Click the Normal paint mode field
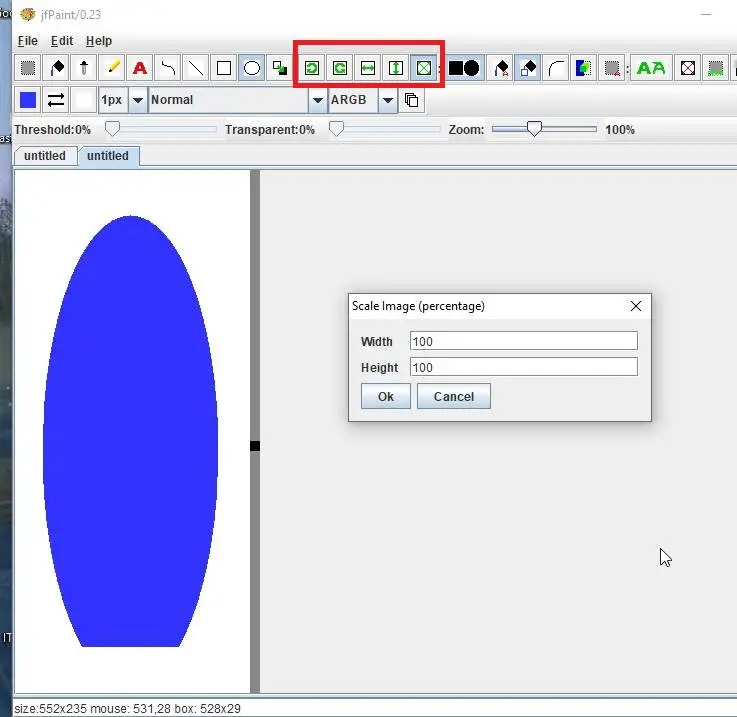Screen dimensions: 737x717 click(x=228, y=100)
